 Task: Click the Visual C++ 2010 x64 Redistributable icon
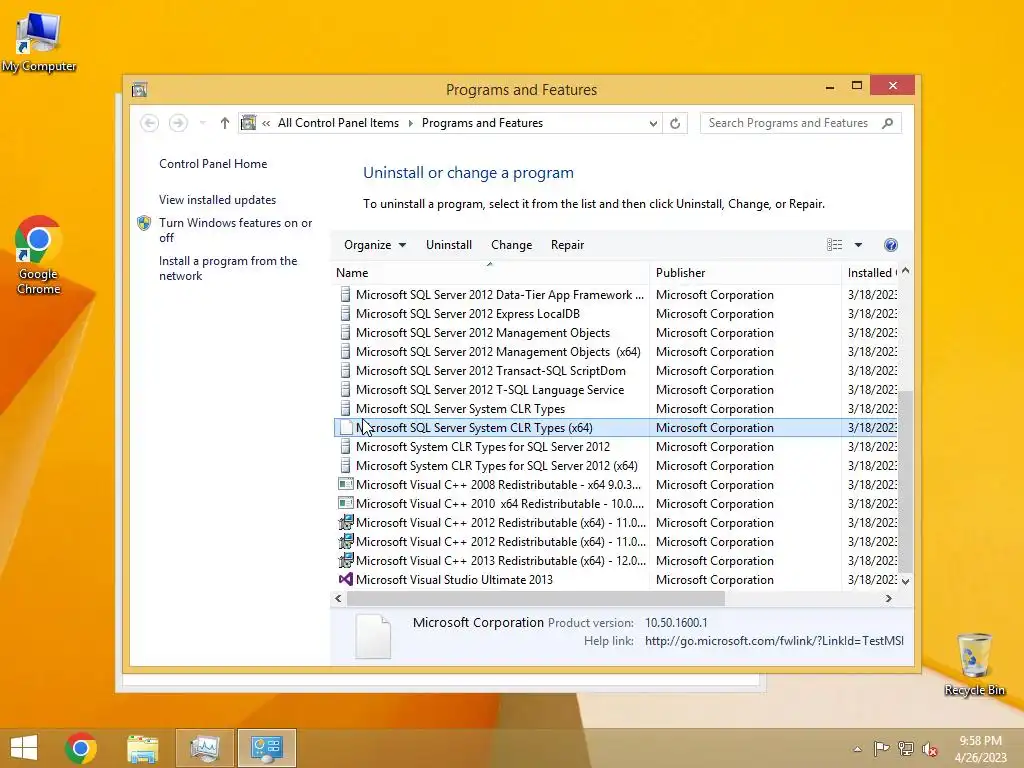pos(345,504)
